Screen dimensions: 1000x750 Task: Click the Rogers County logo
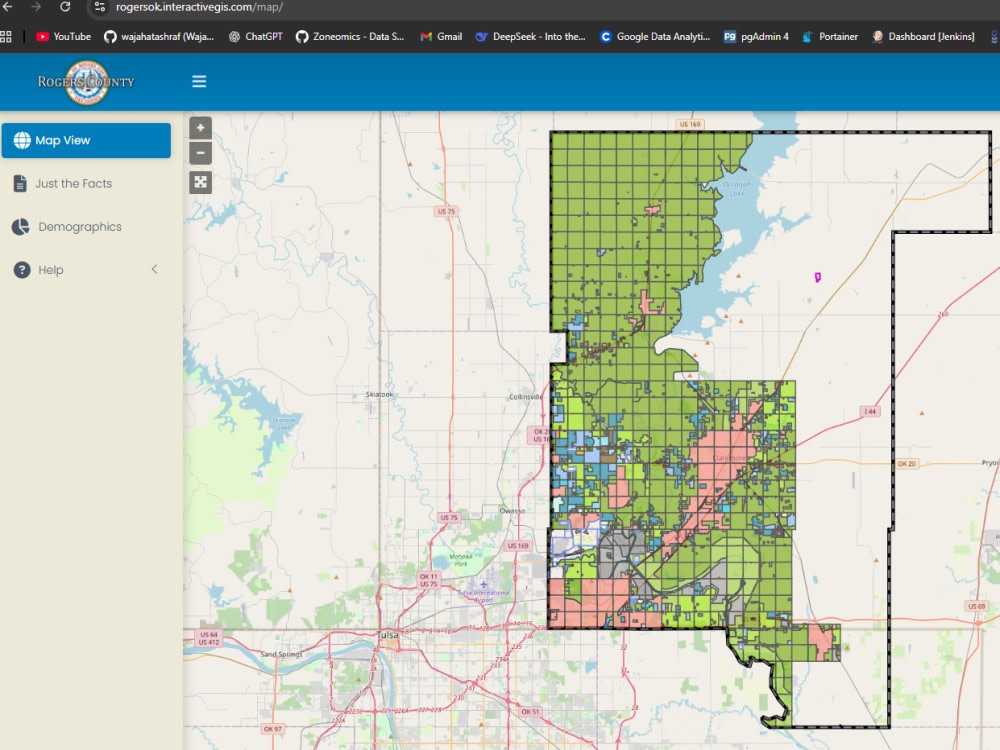coord(86,82)
